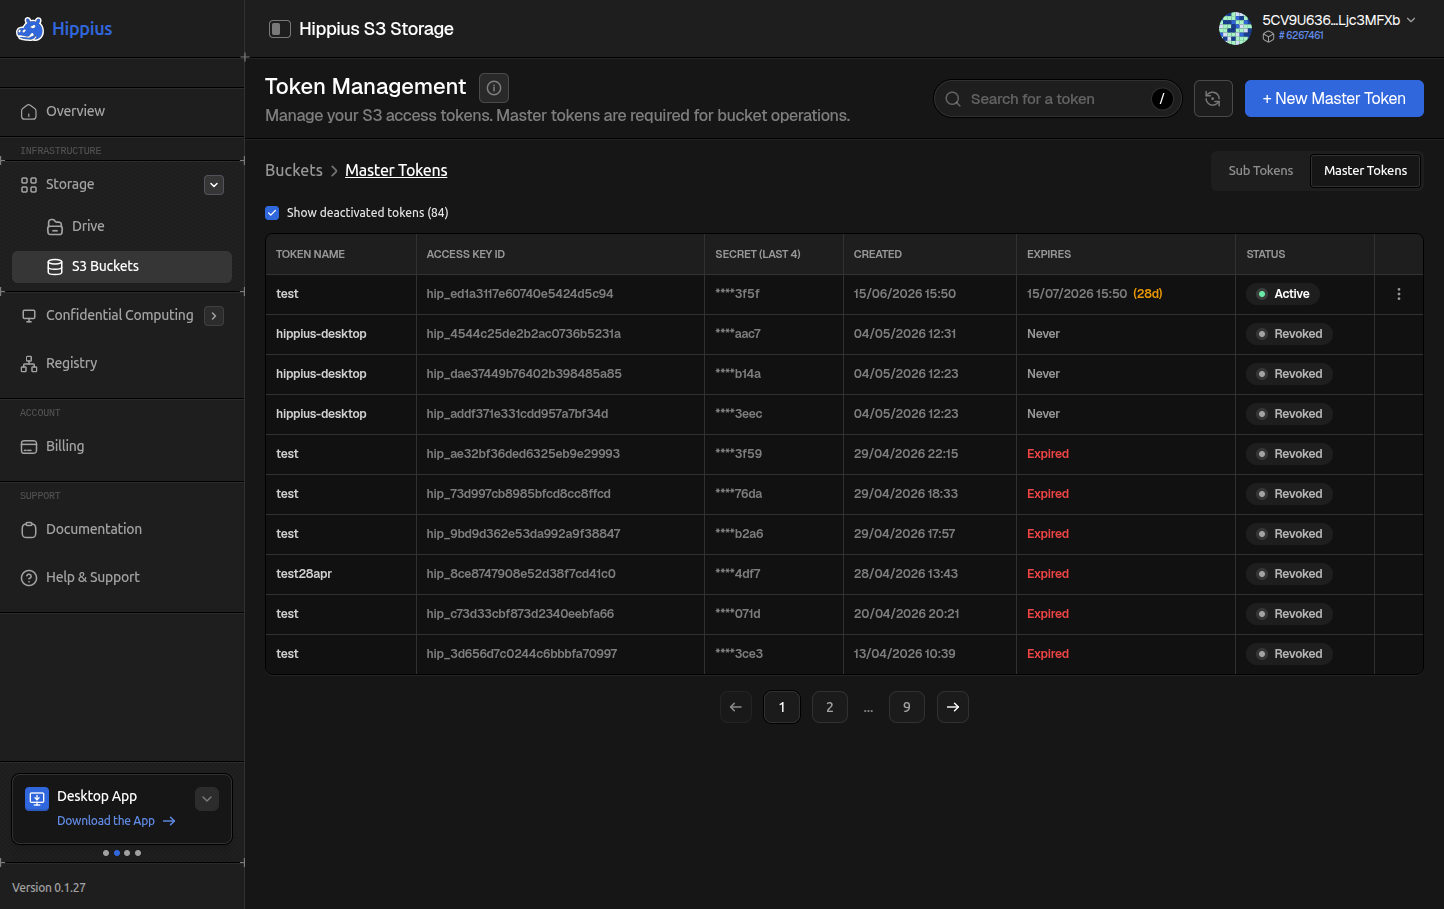Go to next page arrow
Screen dimensions: 1444x909
coord(953,707)
